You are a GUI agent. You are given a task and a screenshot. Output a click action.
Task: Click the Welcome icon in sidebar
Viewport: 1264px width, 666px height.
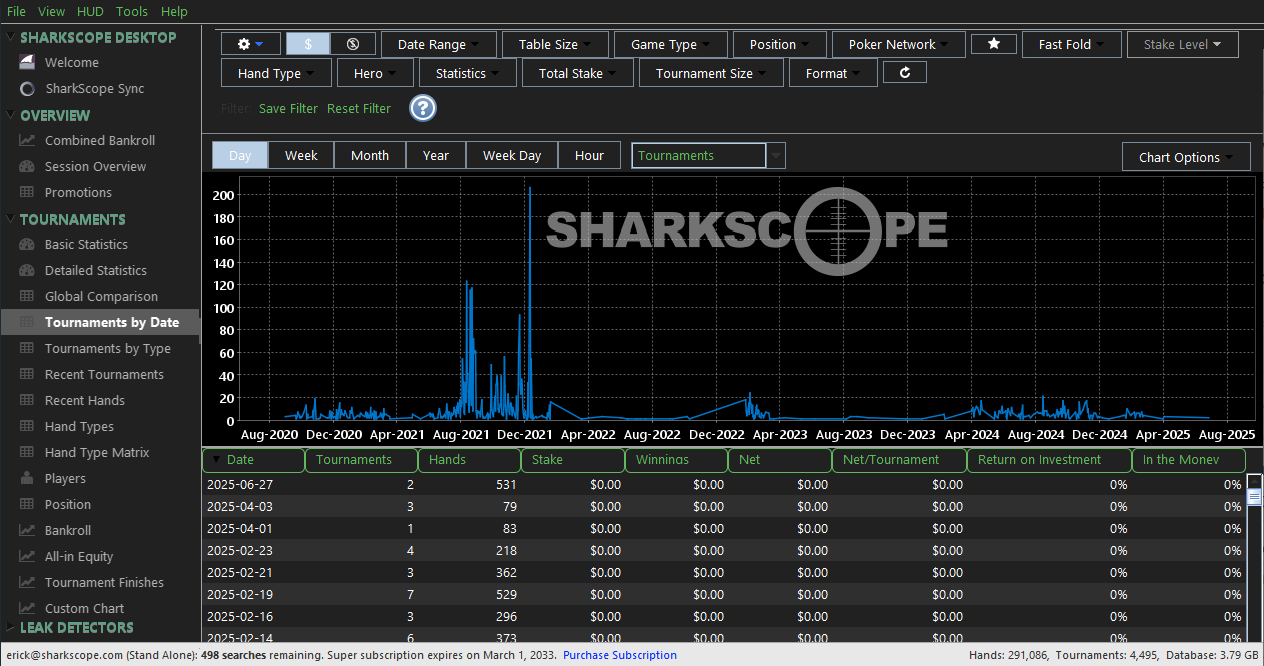tap(27, 62)
